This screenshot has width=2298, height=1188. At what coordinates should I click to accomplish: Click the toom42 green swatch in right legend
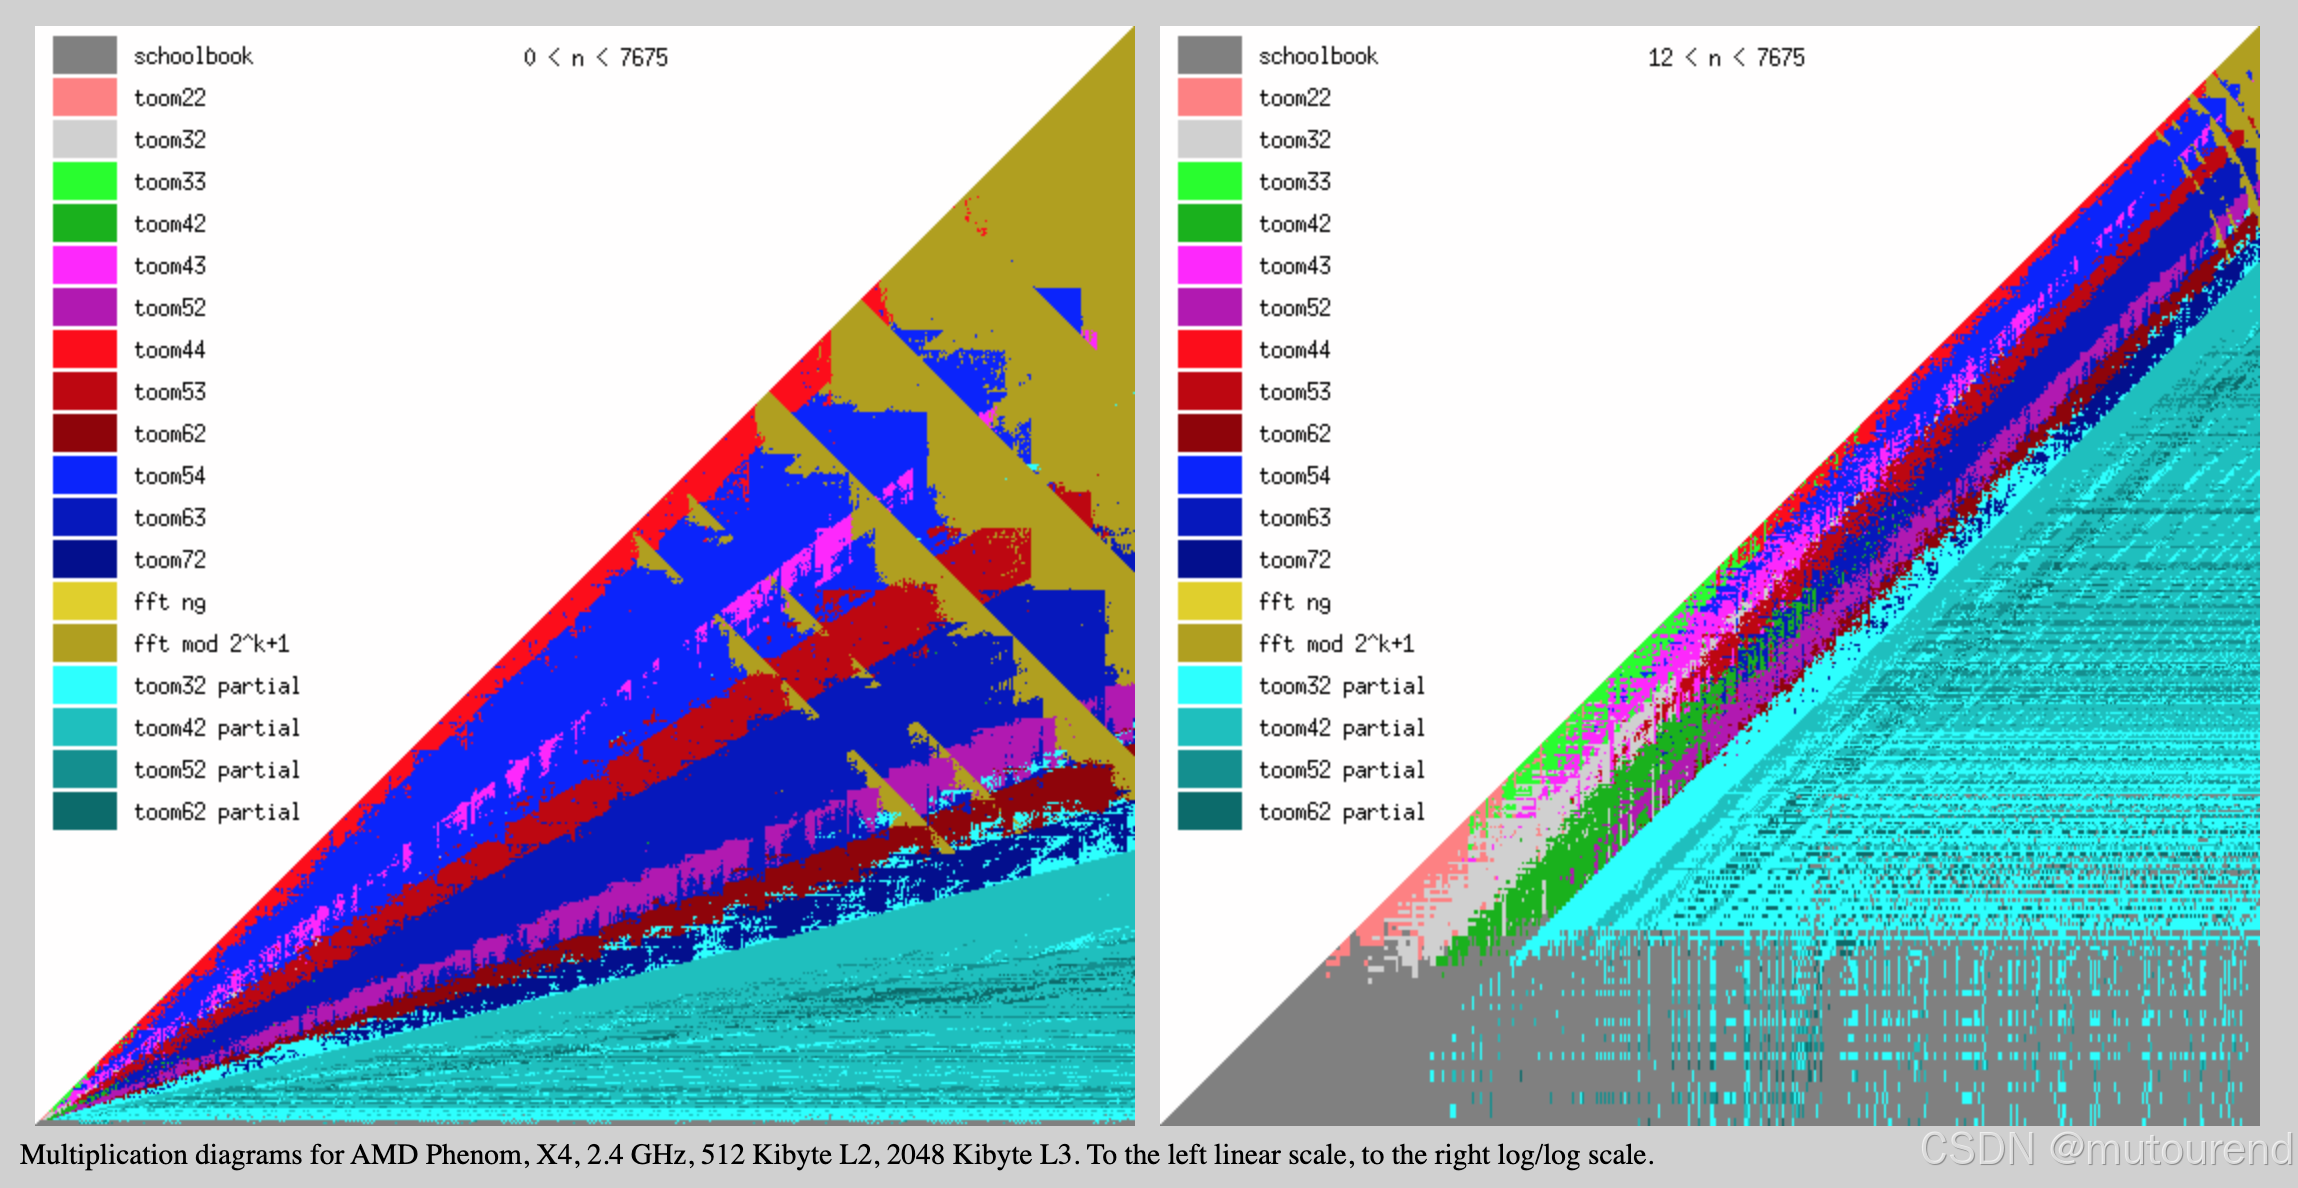1209,223
